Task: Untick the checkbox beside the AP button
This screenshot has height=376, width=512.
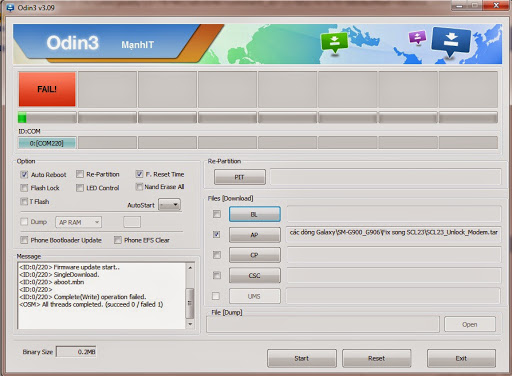Action: point(217,234)
